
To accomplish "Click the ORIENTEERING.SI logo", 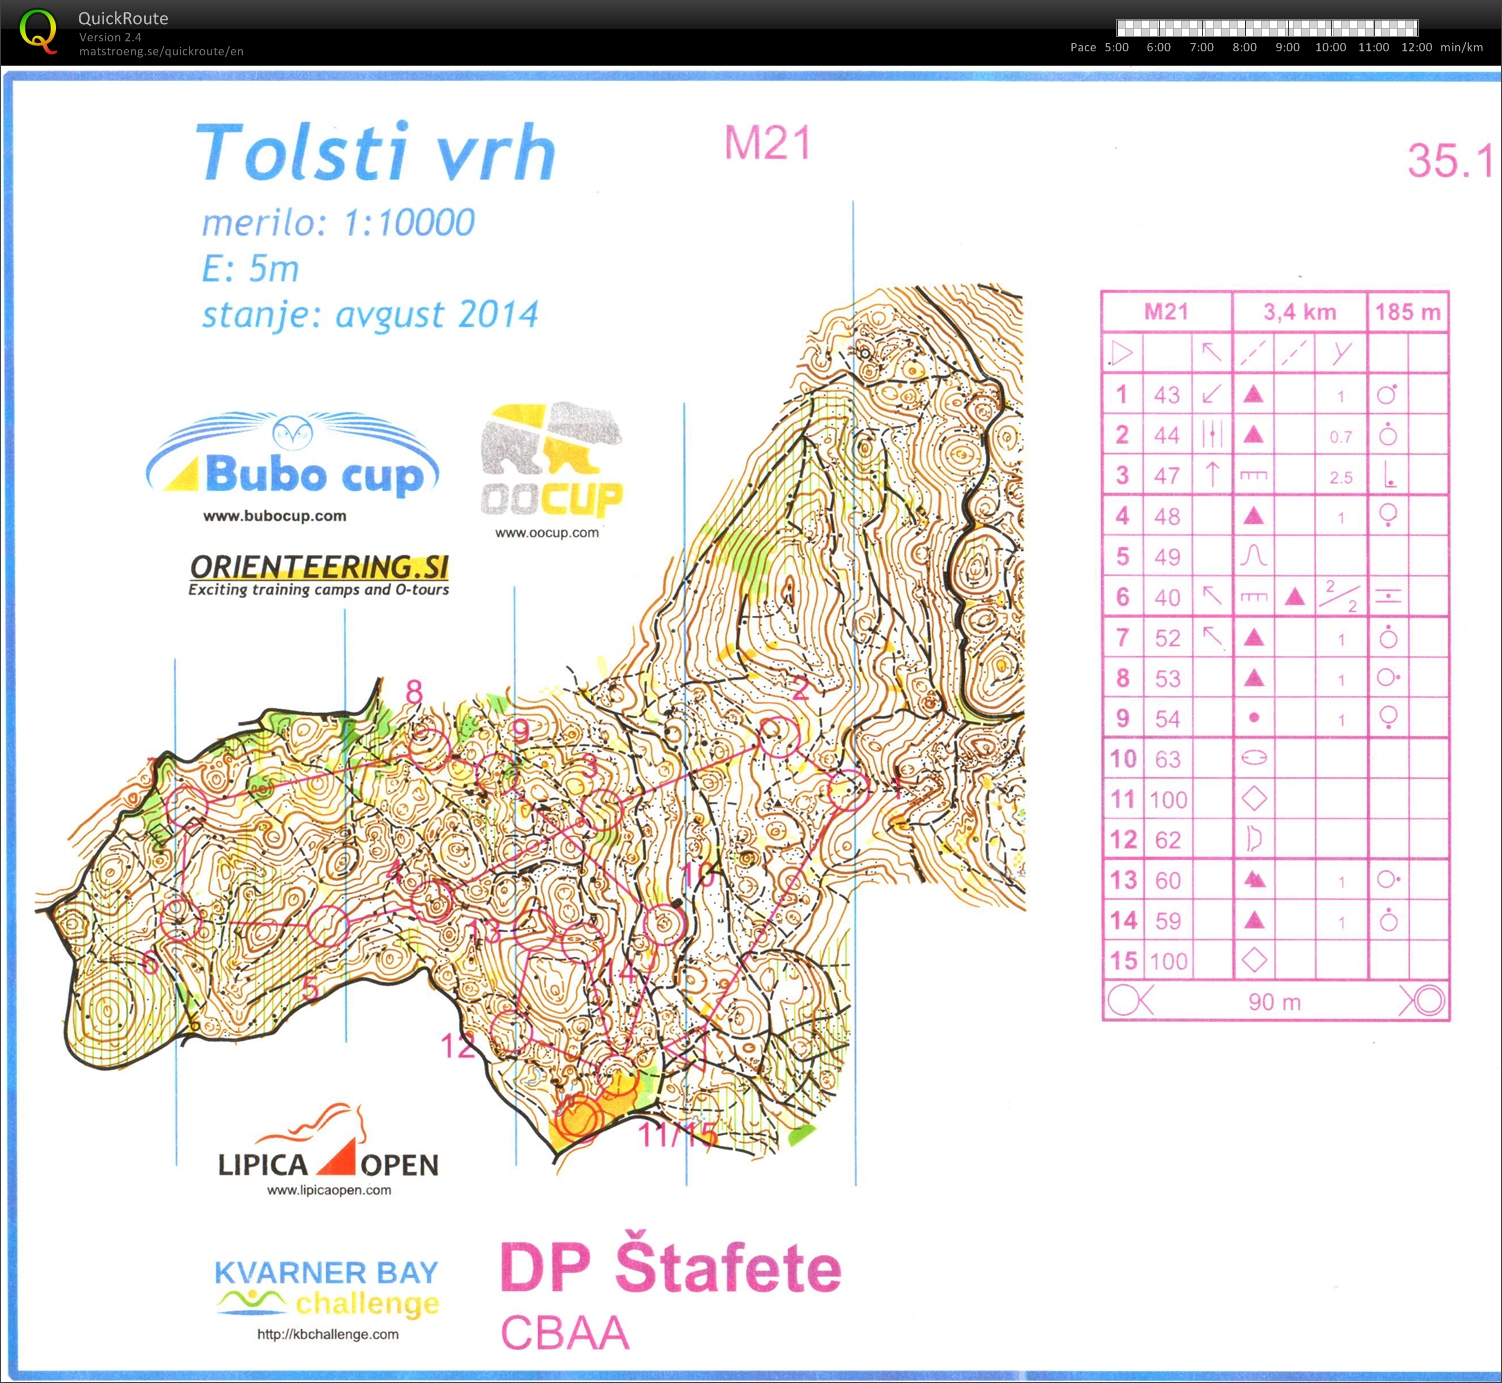I will coord(319,567).
